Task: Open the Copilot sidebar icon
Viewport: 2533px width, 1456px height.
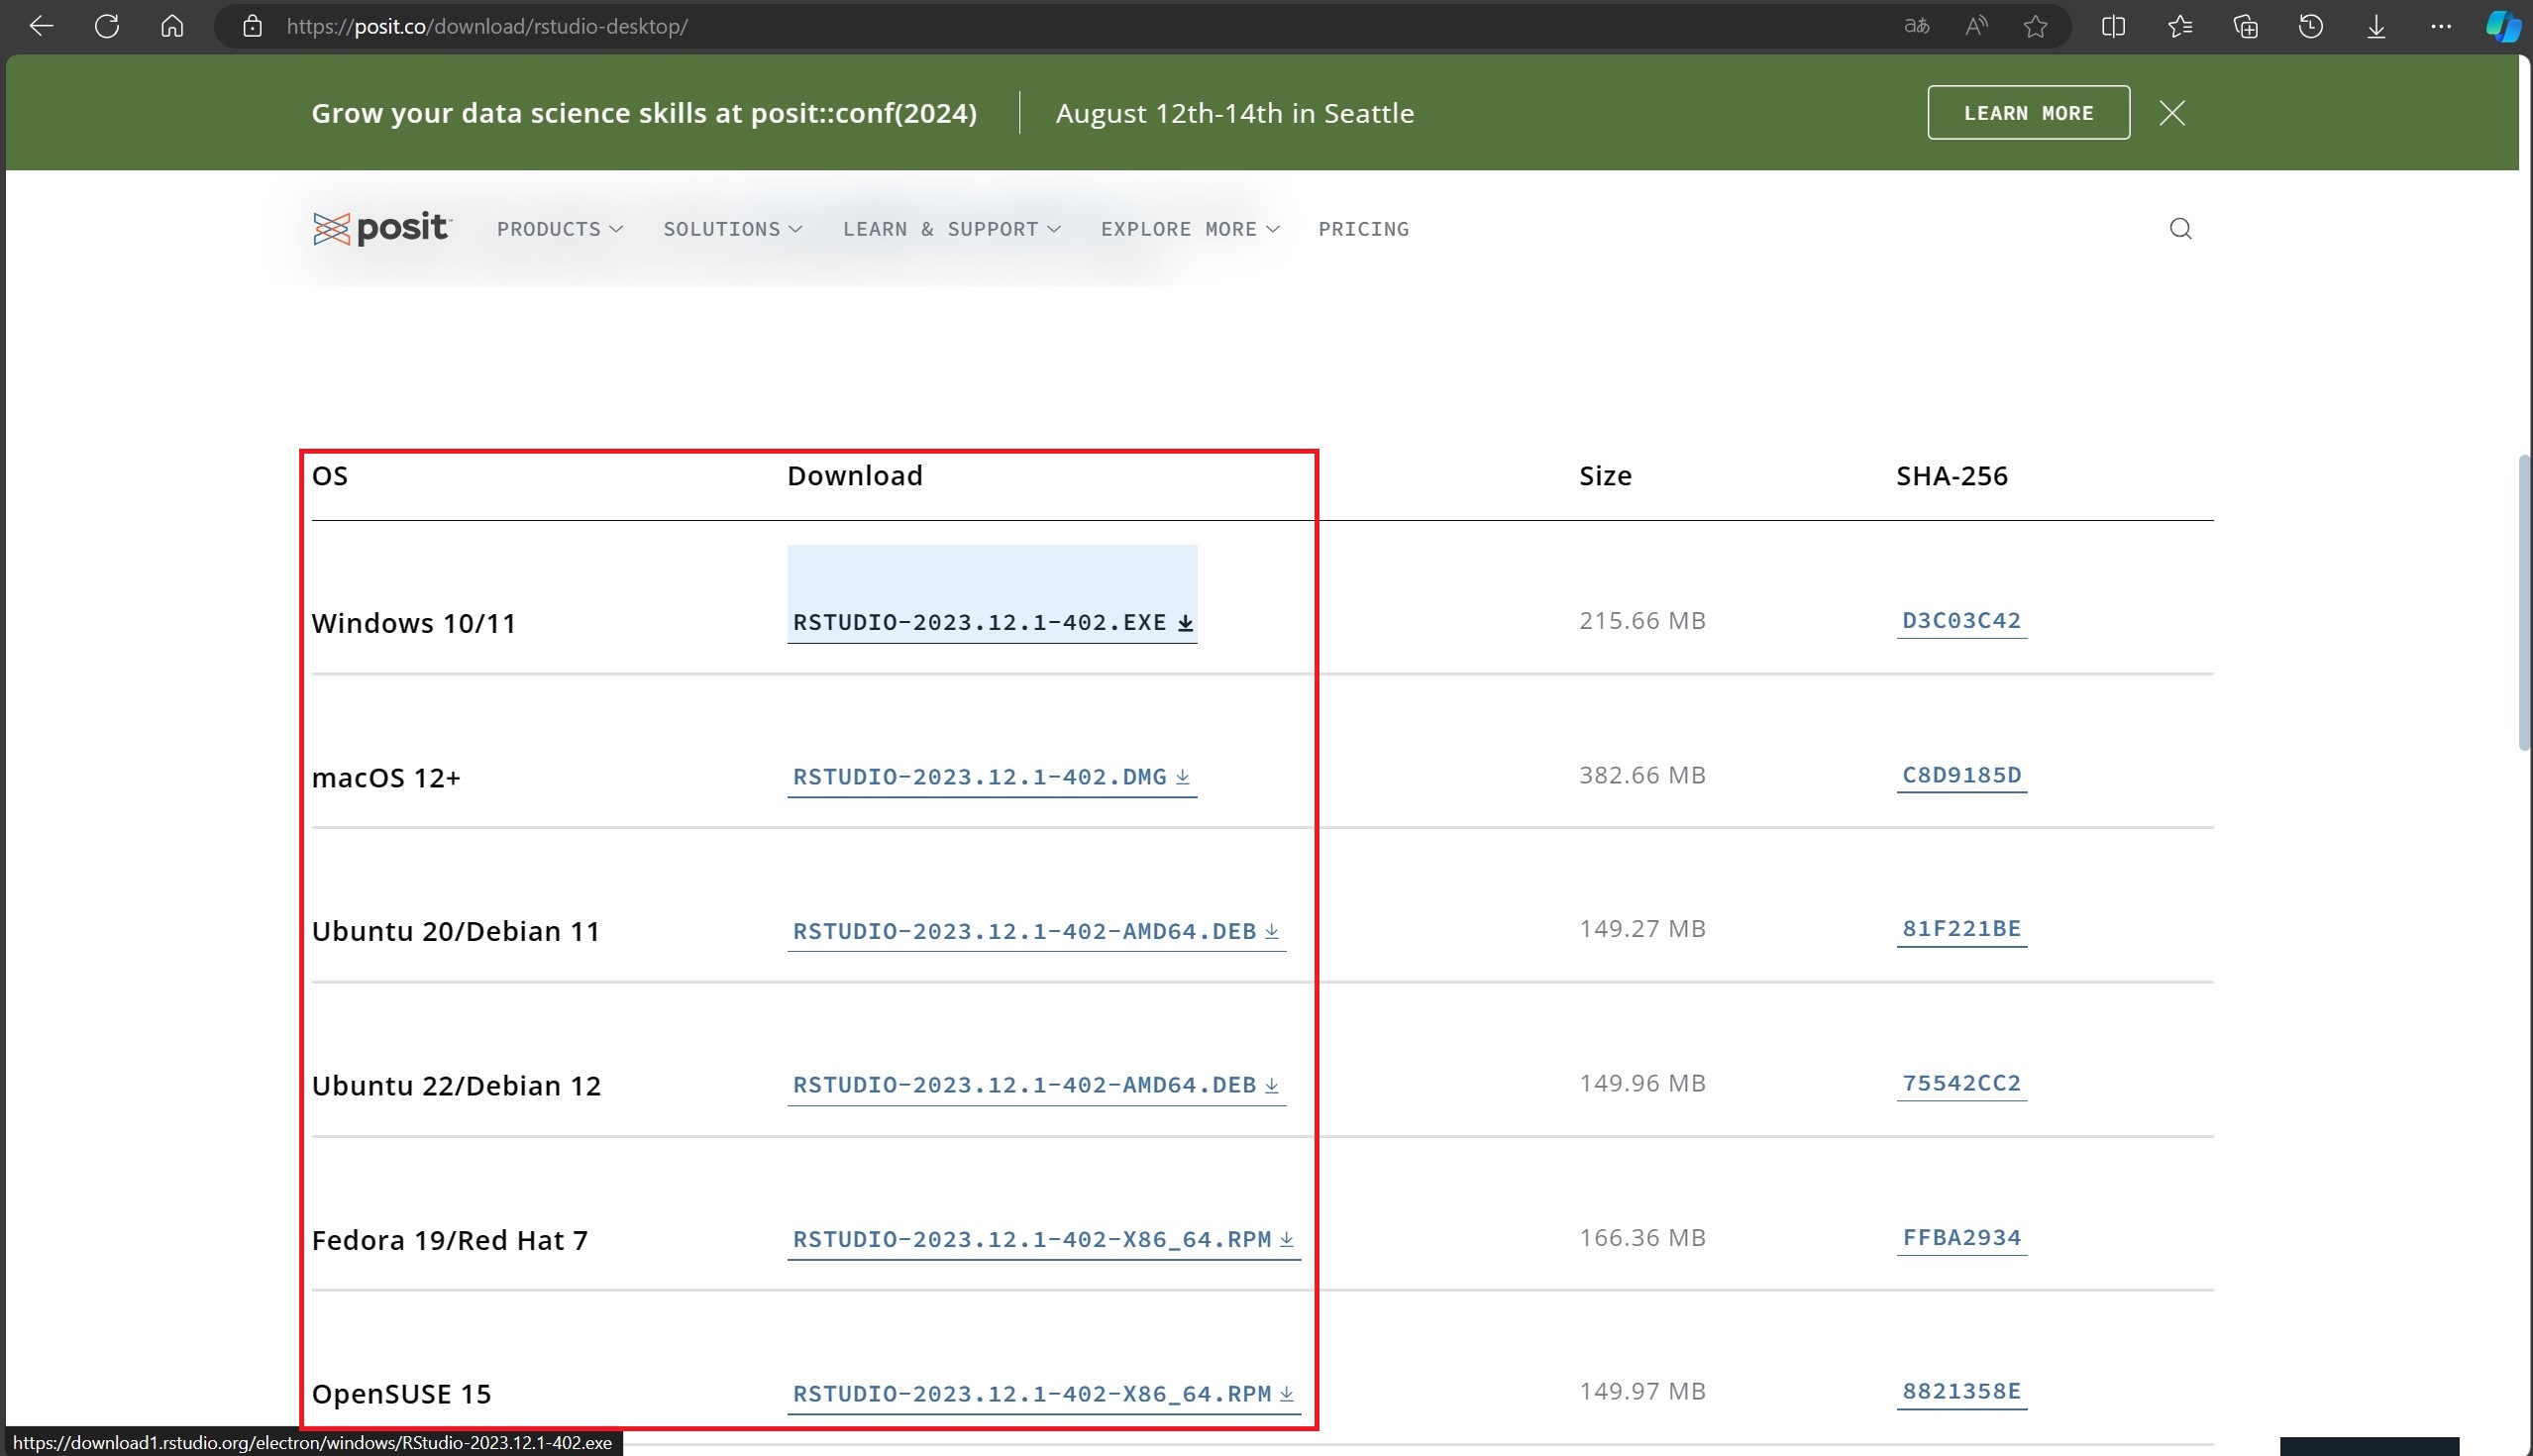Action: tap(2502, 26)
